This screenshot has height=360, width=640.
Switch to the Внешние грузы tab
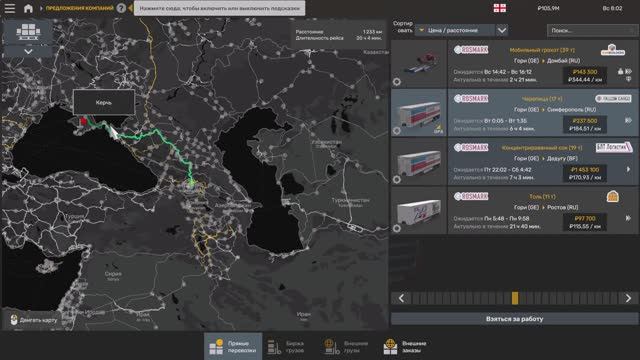point(346,347)
